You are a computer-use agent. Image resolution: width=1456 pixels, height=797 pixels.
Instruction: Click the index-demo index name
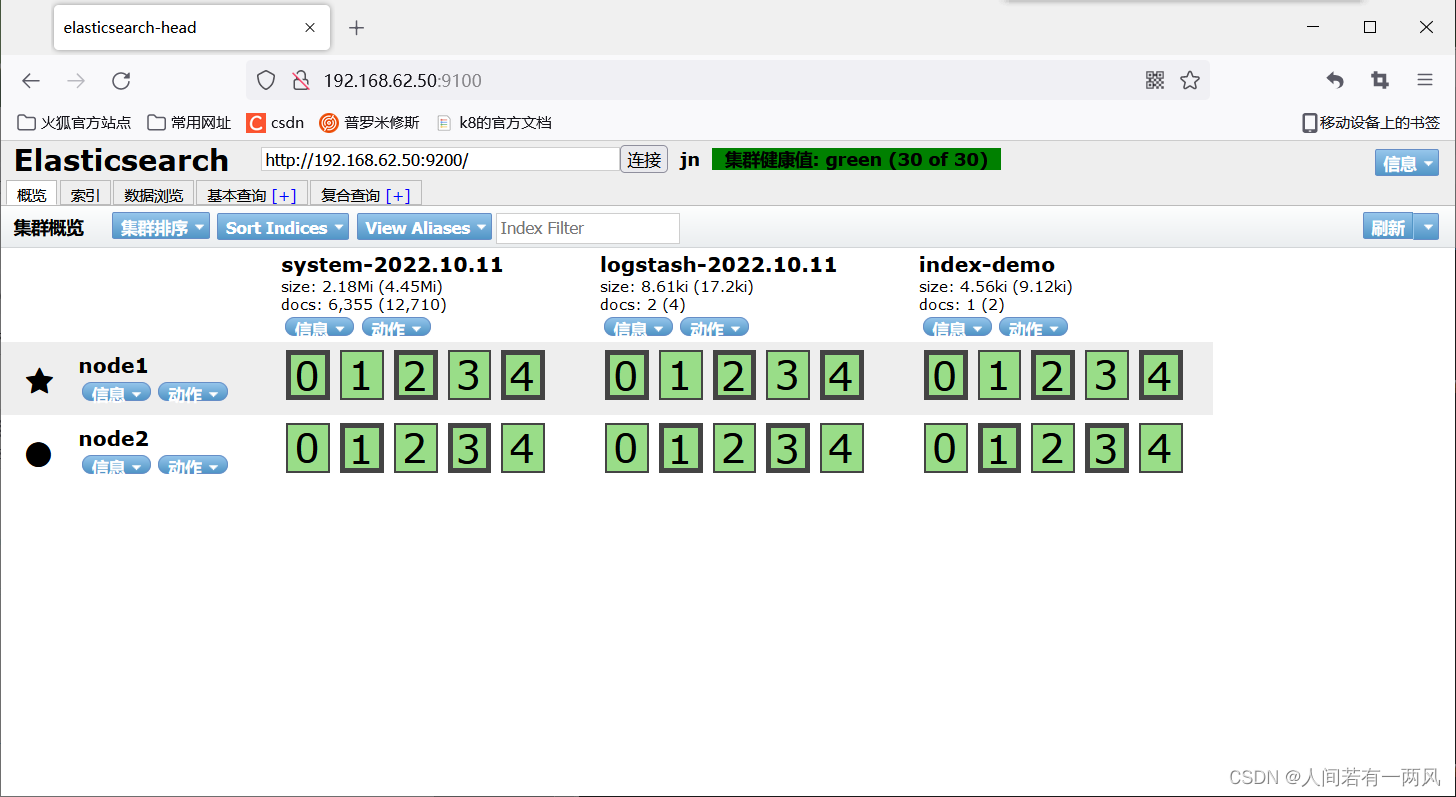click(x=987, y=265)
